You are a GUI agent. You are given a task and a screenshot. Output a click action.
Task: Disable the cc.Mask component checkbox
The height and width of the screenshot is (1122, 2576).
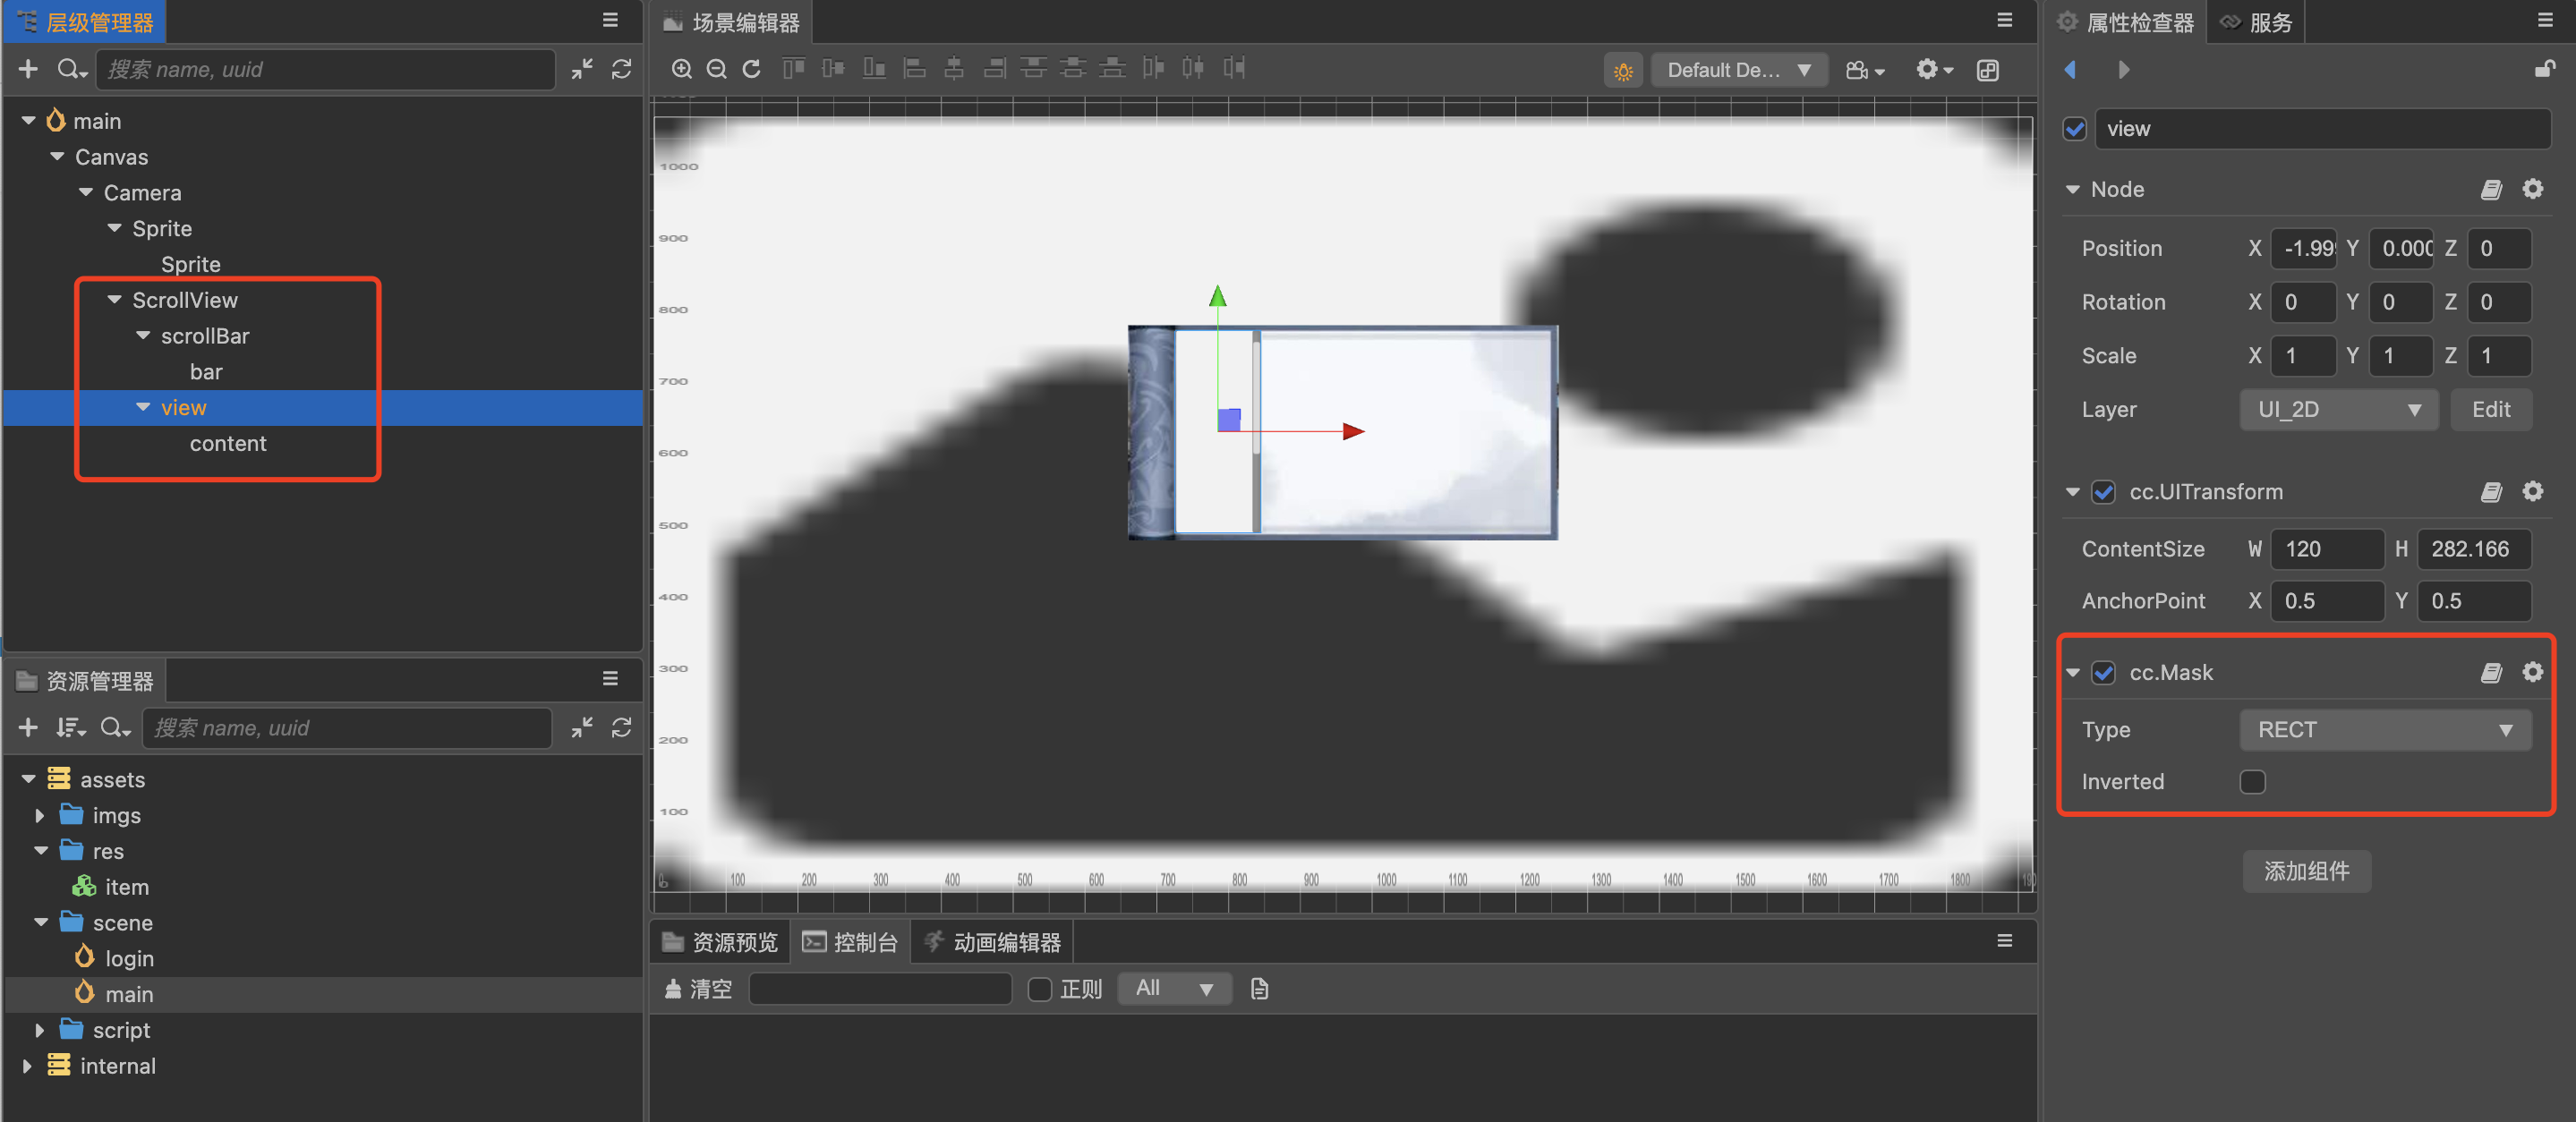[2104, 673]
